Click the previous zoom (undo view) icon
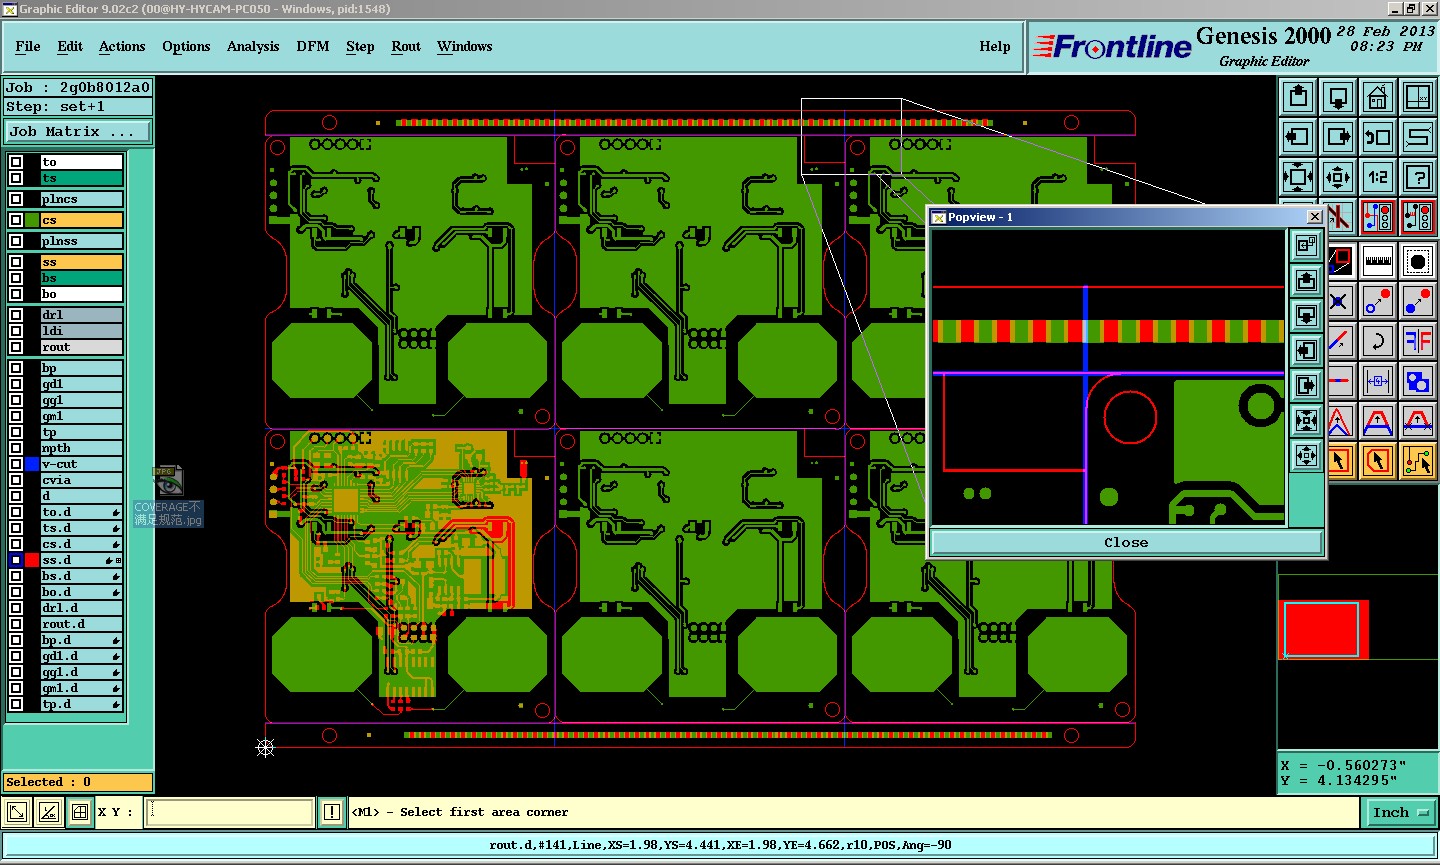 pyautogui.click(x=1378, y=137)
